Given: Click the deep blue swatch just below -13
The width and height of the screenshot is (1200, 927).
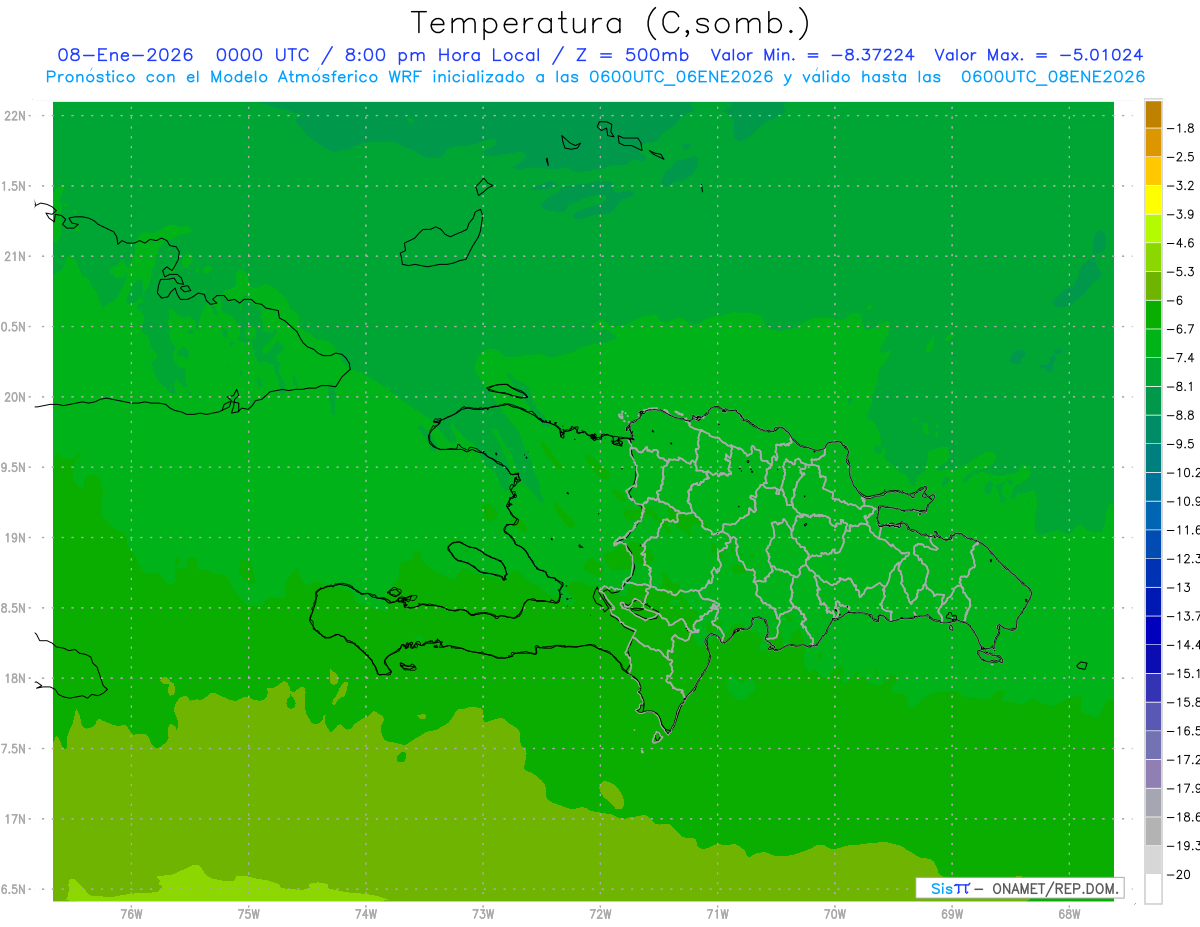Looking at the screenshot, I should coord(1153,601).
